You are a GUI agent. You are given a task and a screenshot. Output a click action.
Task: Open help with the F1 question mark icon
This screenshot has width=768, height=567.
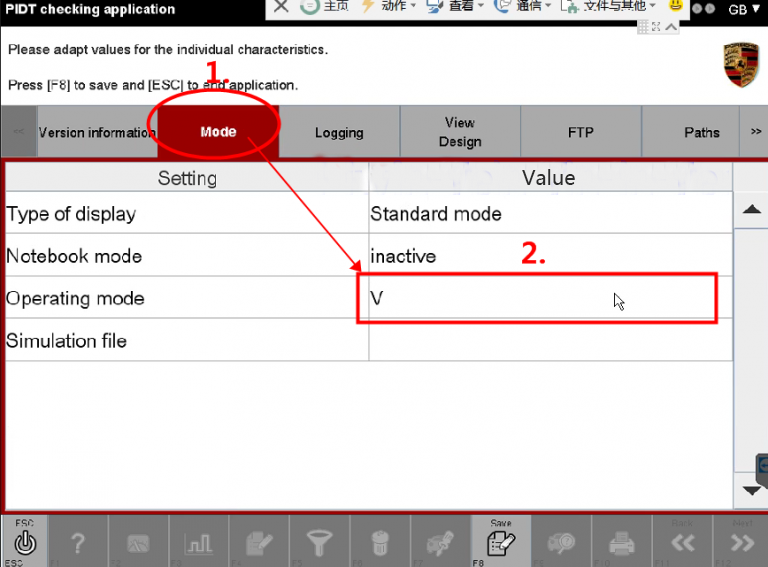tap(77, 542)
